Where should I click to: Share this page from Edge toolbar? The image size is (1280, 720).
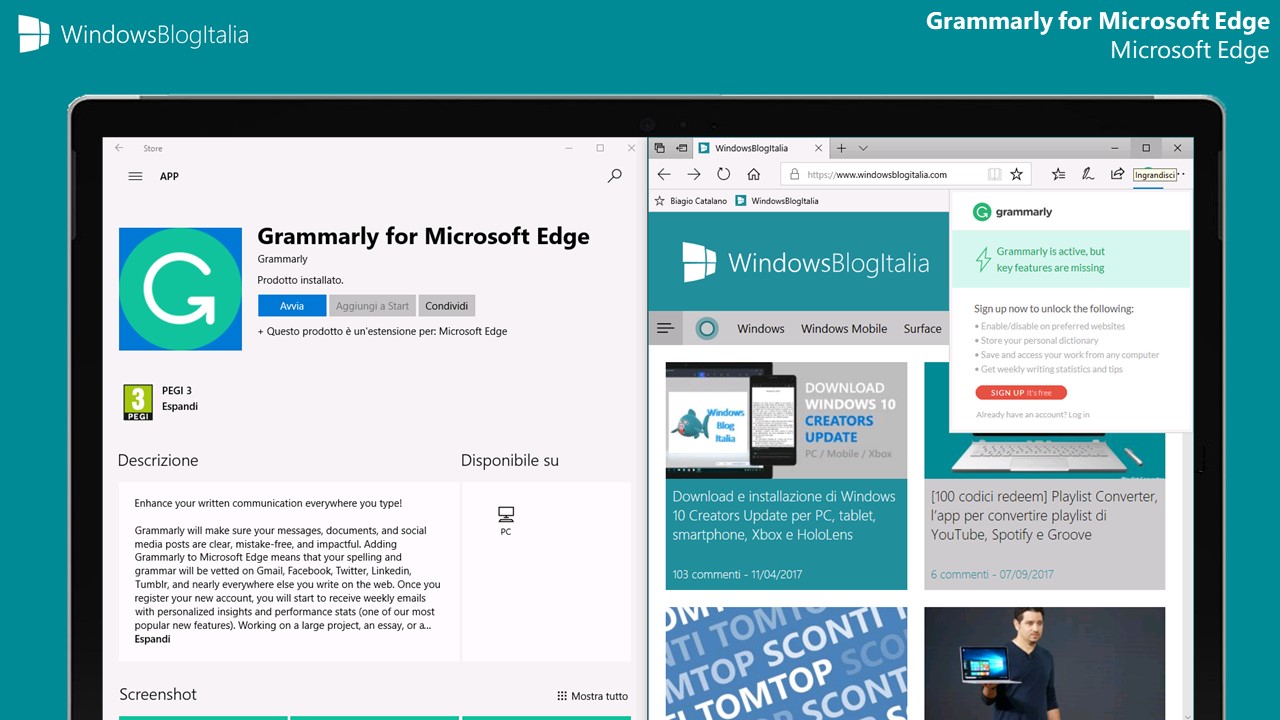(1118, 174)
